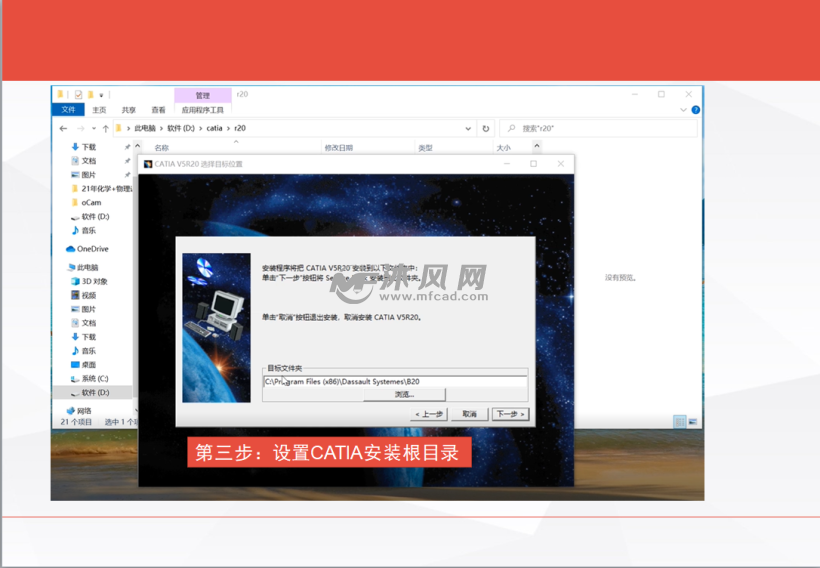Select the 管理 contextual tab
The image size is (820, 568).
[202, 95]
